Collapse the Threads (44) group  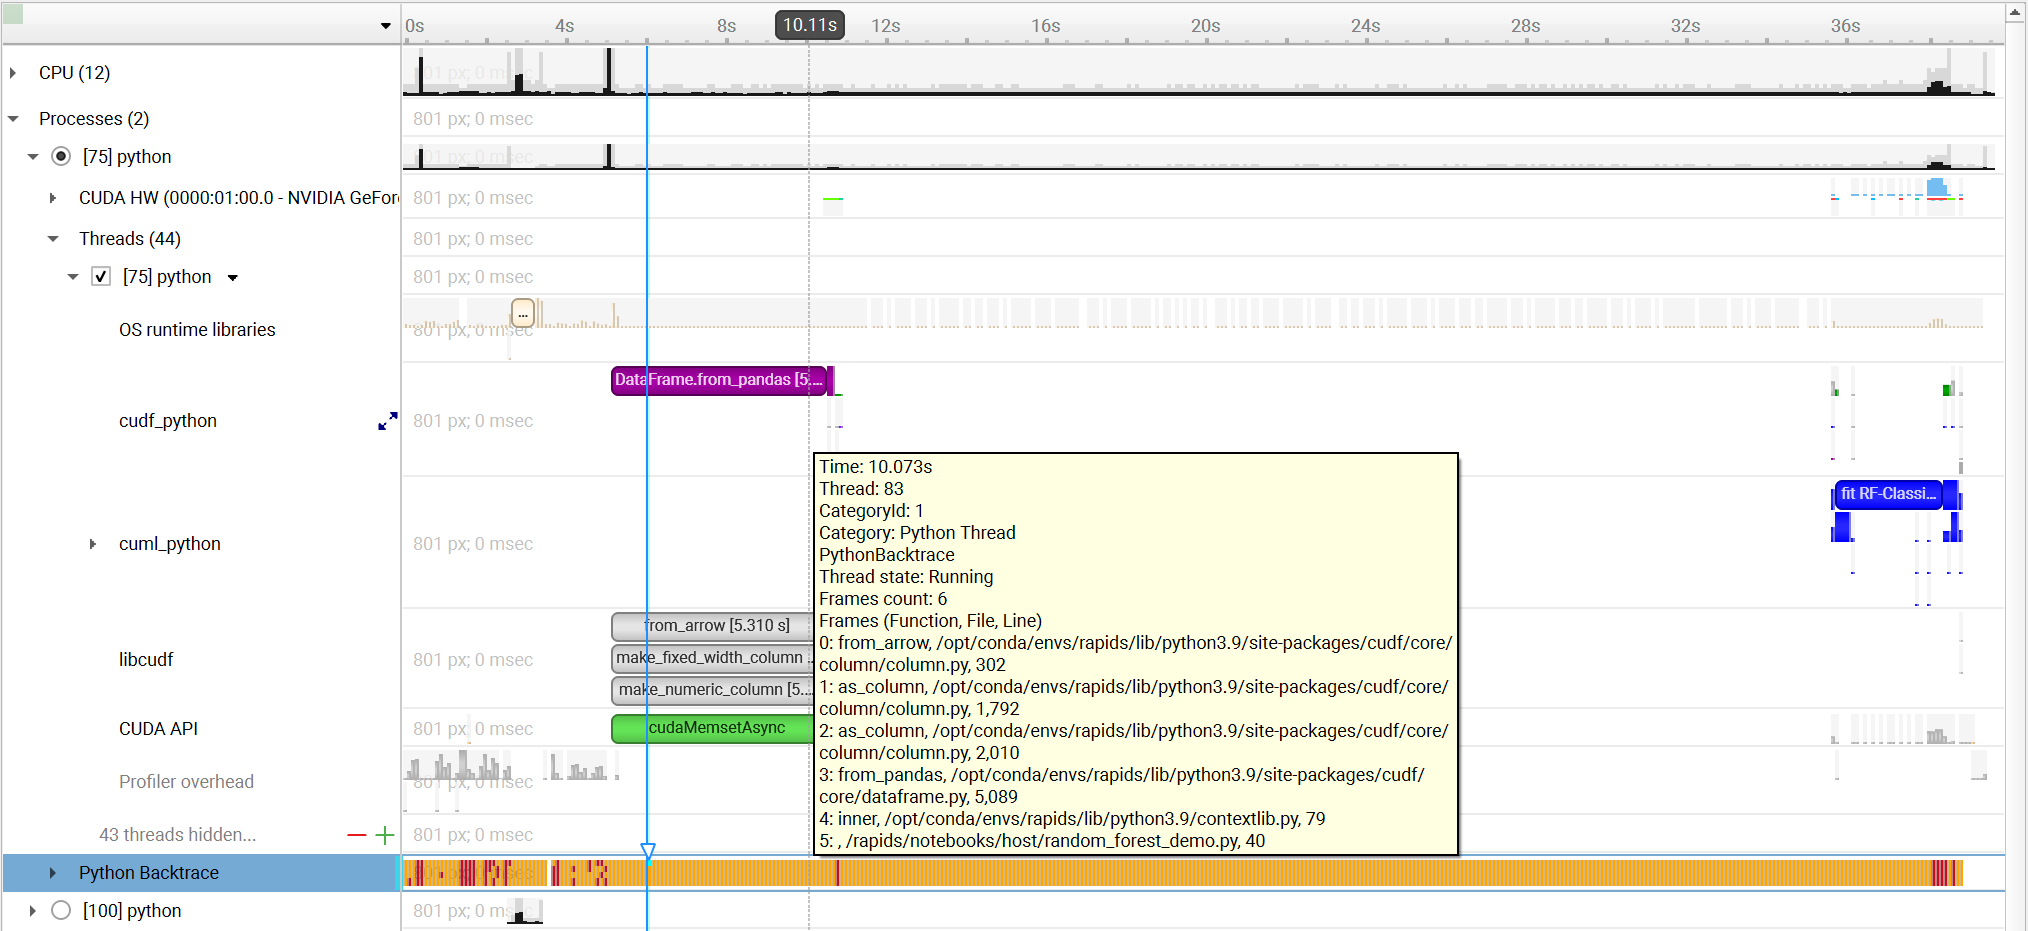click(53, 238)
